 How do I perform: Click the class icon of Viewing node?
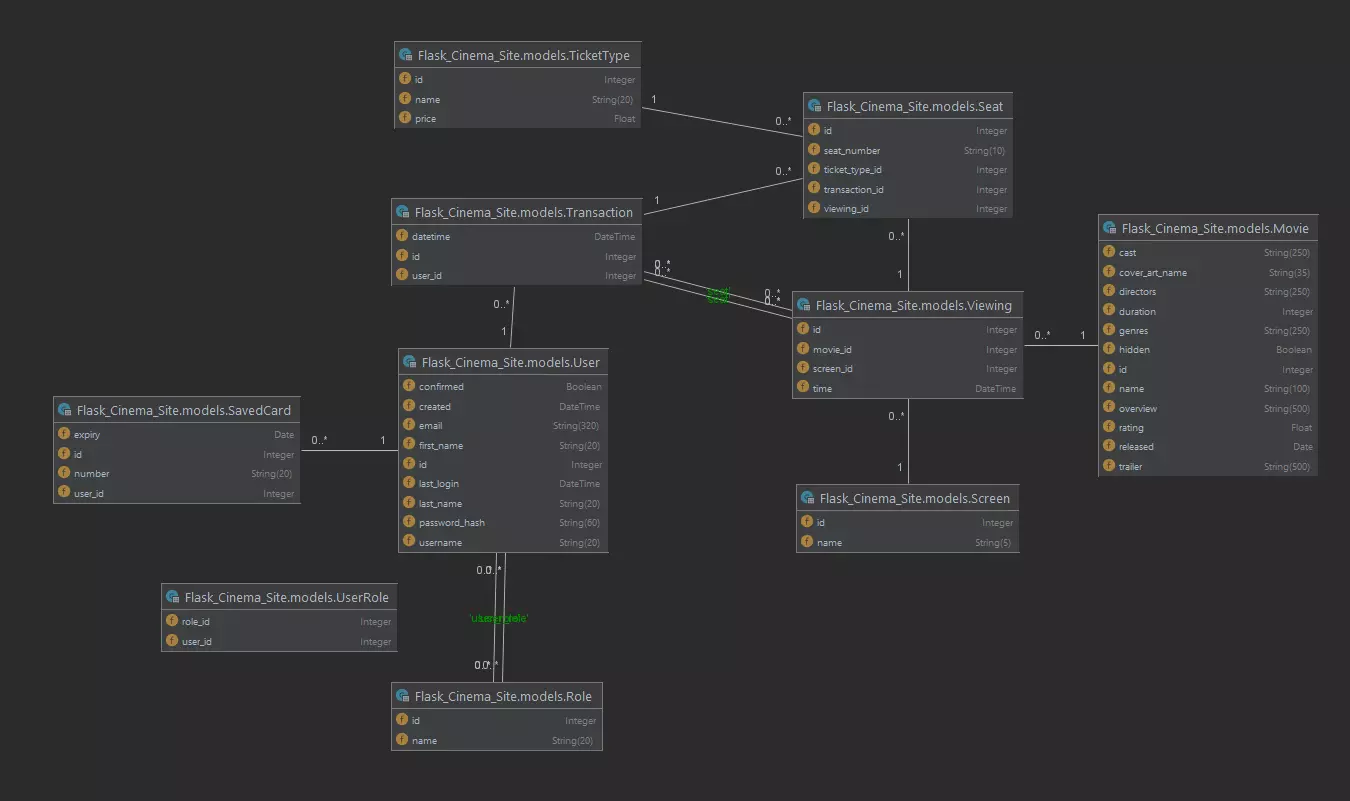click(804, 305)
